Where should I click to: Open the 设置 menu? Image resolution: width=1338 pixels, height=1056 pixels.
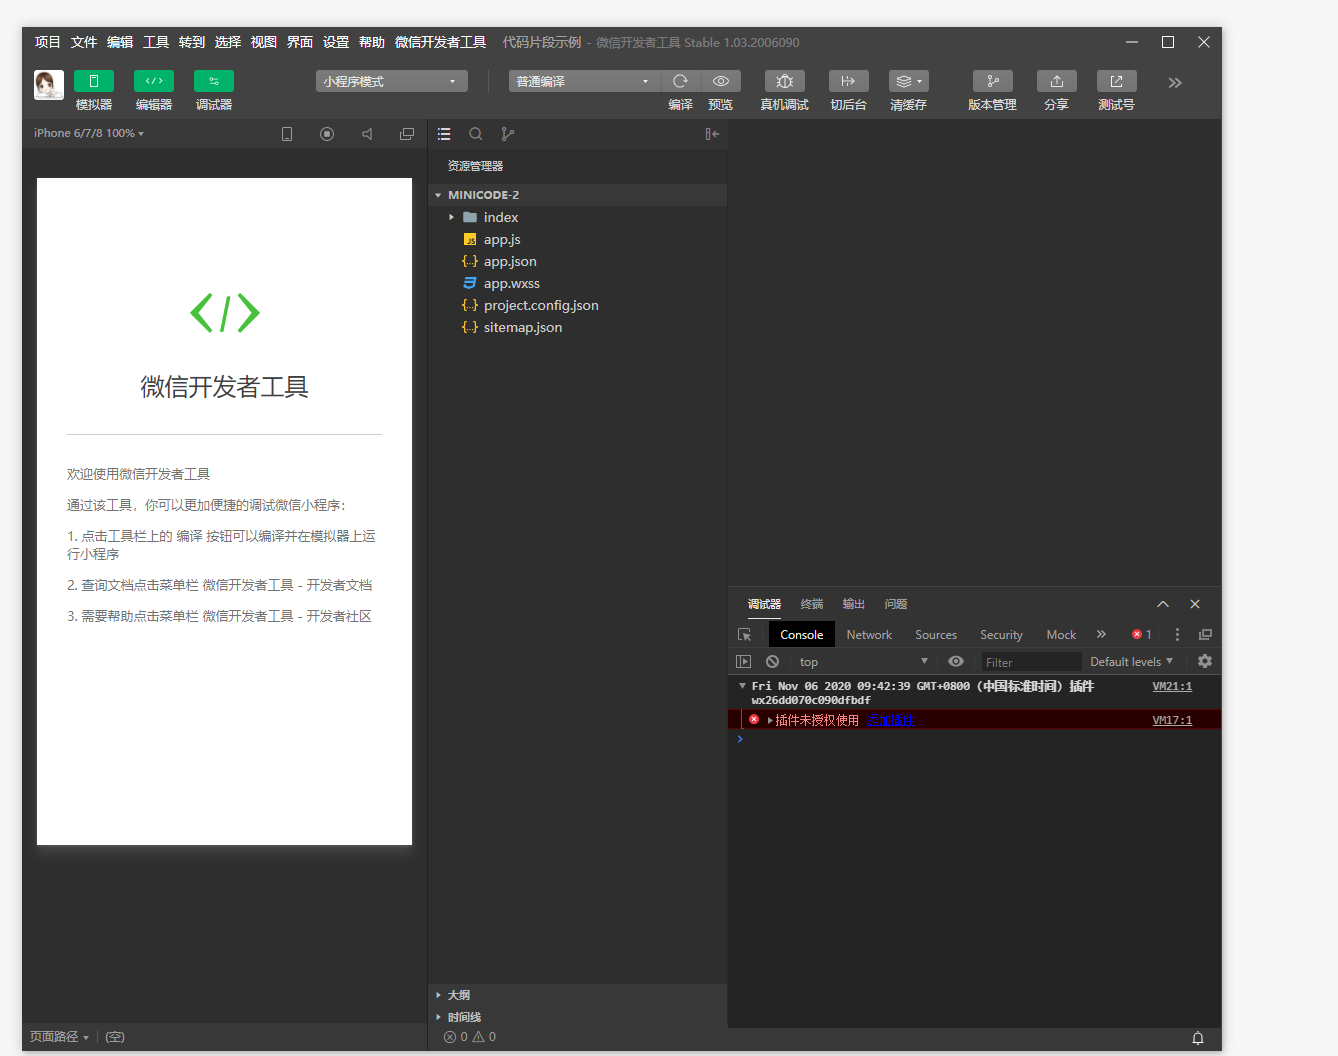click(336, 42)
